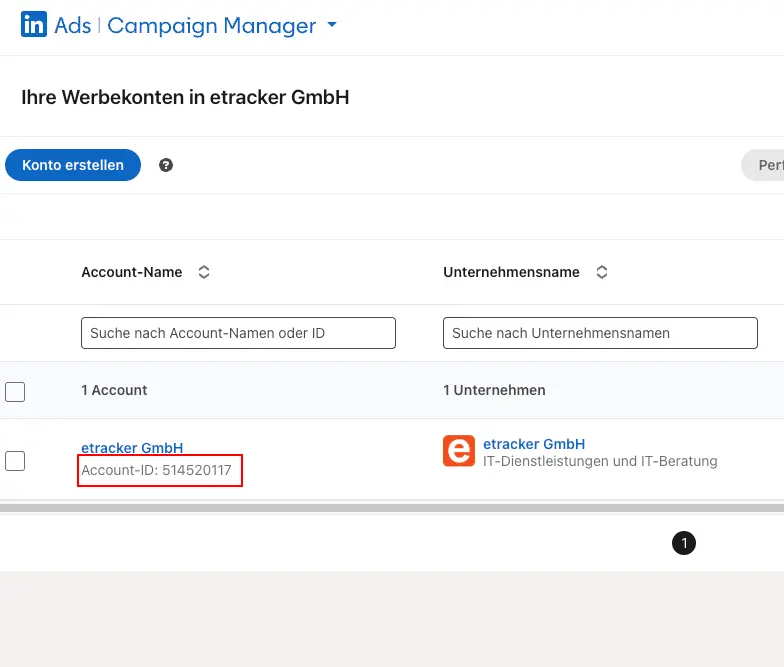Open the etracker GmbH account link
The width and height of the screenshot is (784, 667).
132,448
